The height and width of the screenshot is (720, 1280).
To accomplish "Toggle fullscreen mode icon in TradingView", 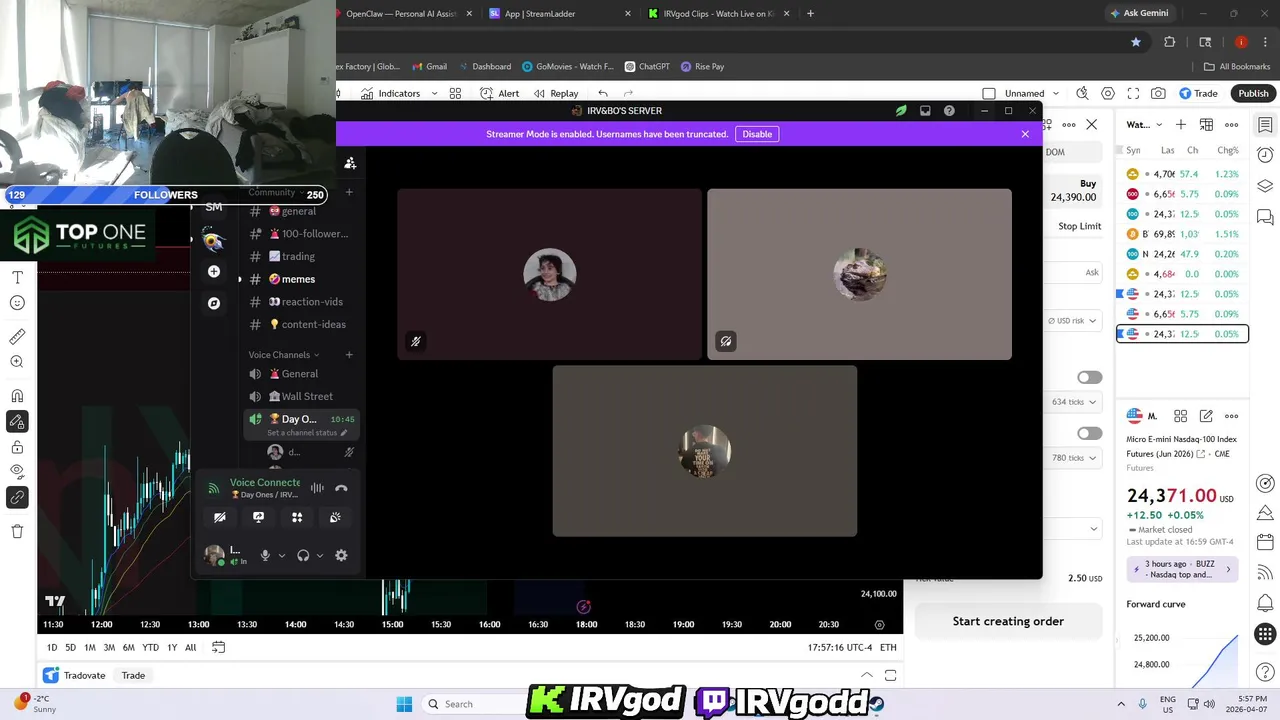I will [x=1133, y=93].
